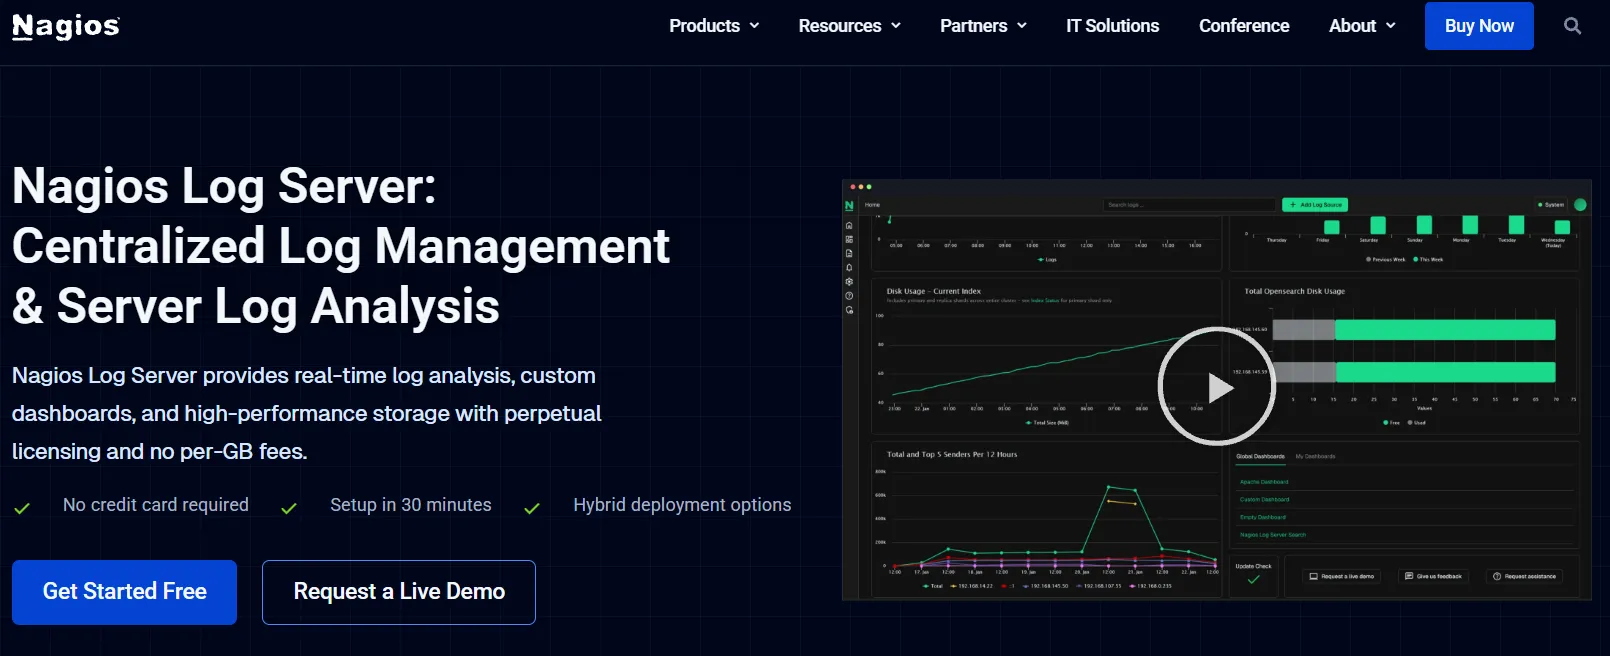Viewport: 1610px width, 656px height.
Task: Expand the Partners dropdown chevron
Action: (1022, 26)
